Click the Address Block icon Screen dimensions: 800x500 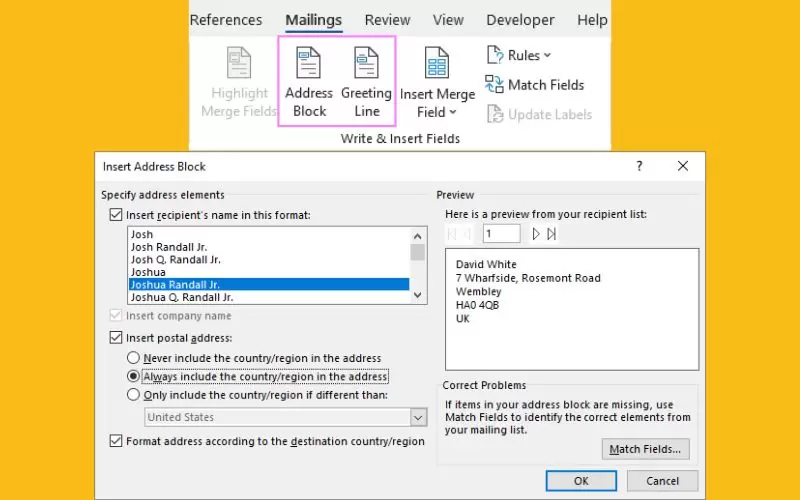pos(309,63)
